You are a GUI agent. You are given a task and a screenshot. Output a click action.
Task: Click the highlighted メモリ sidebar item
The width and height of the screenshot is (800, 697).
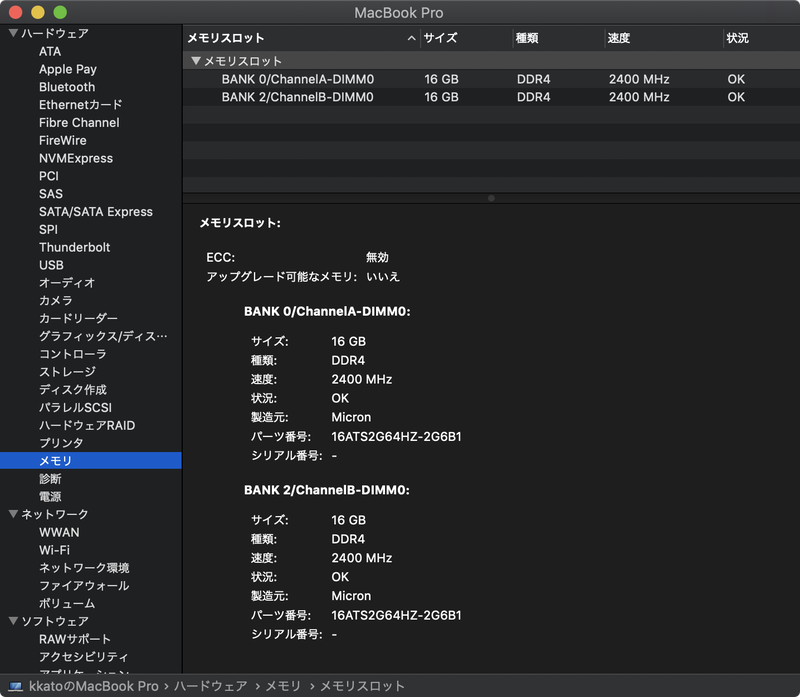coord(91,461)
